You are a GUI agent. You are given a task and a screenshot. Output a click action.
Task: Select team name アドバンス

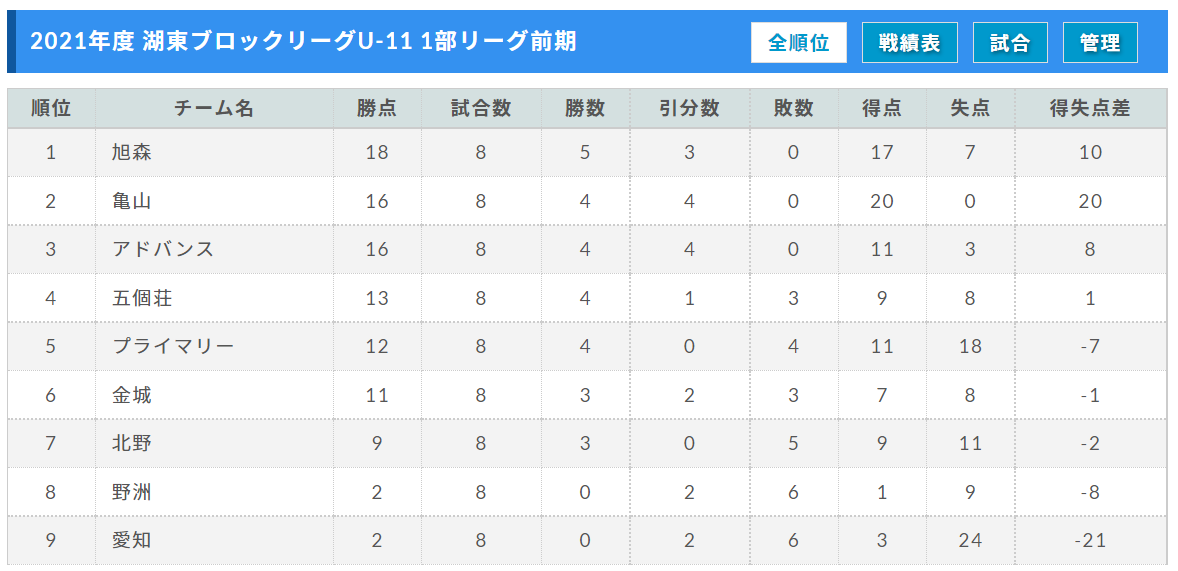pos(163,249)
